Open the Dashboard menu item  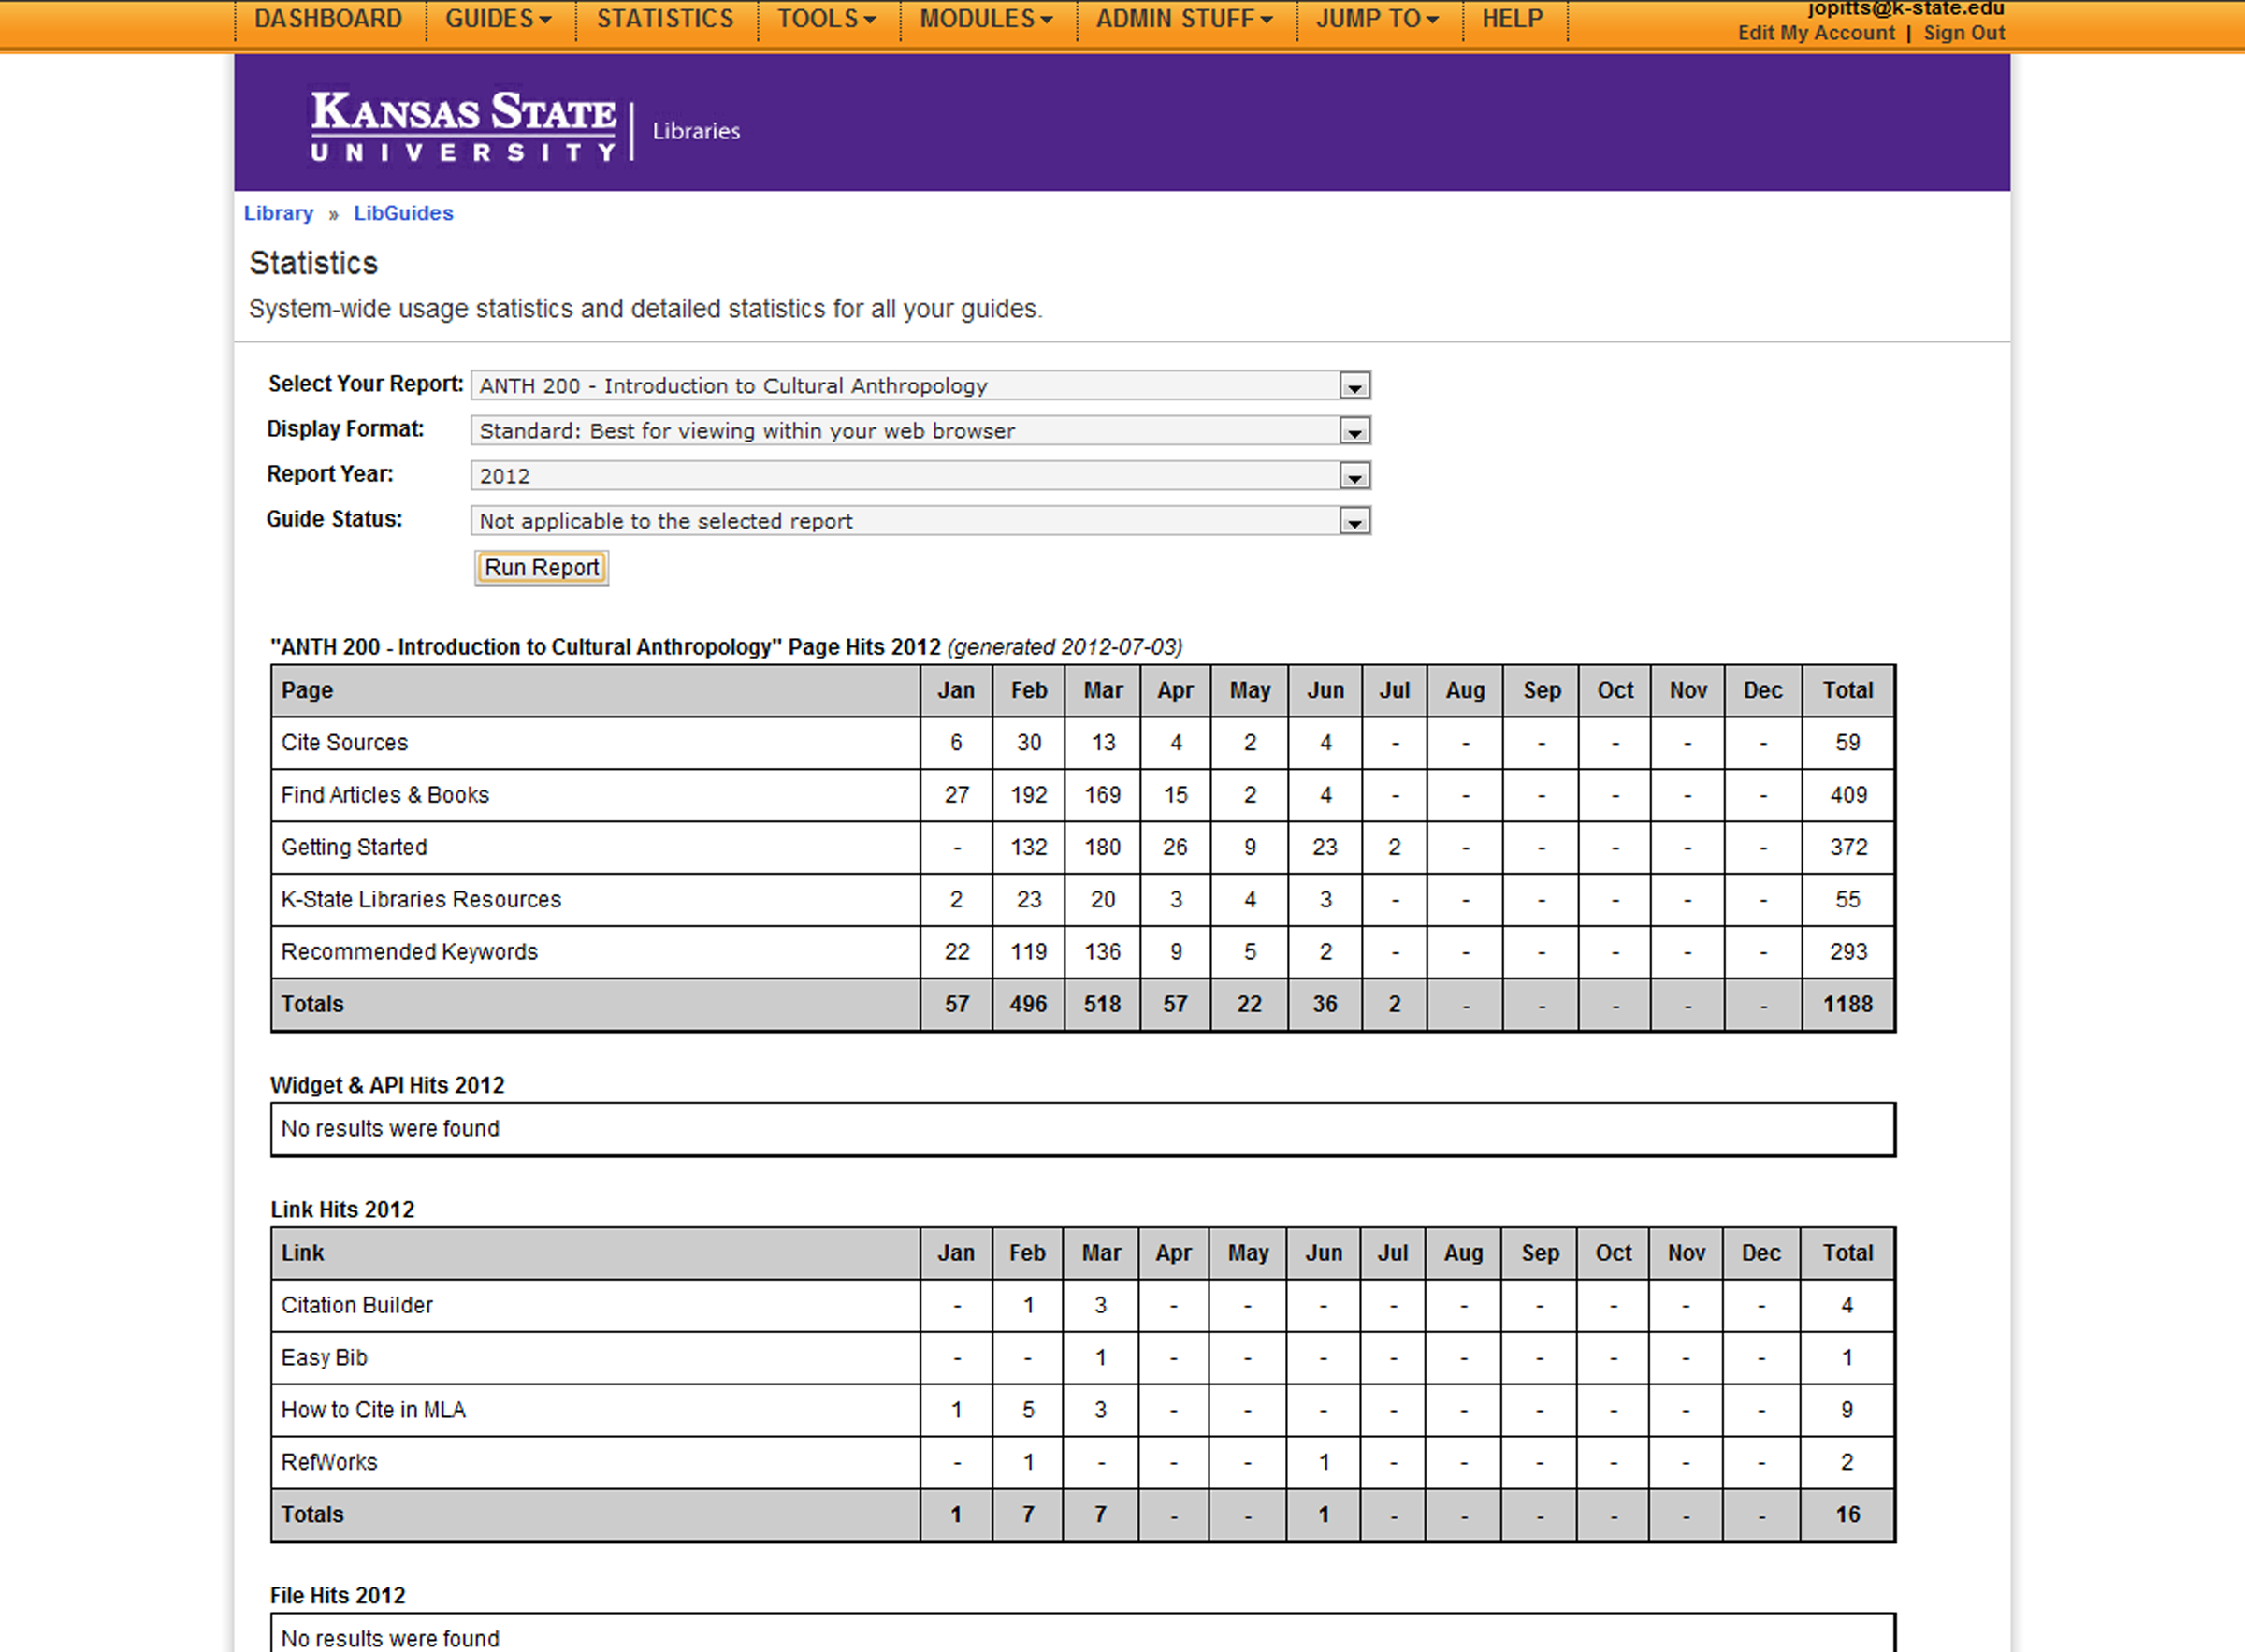coord(328,19)
